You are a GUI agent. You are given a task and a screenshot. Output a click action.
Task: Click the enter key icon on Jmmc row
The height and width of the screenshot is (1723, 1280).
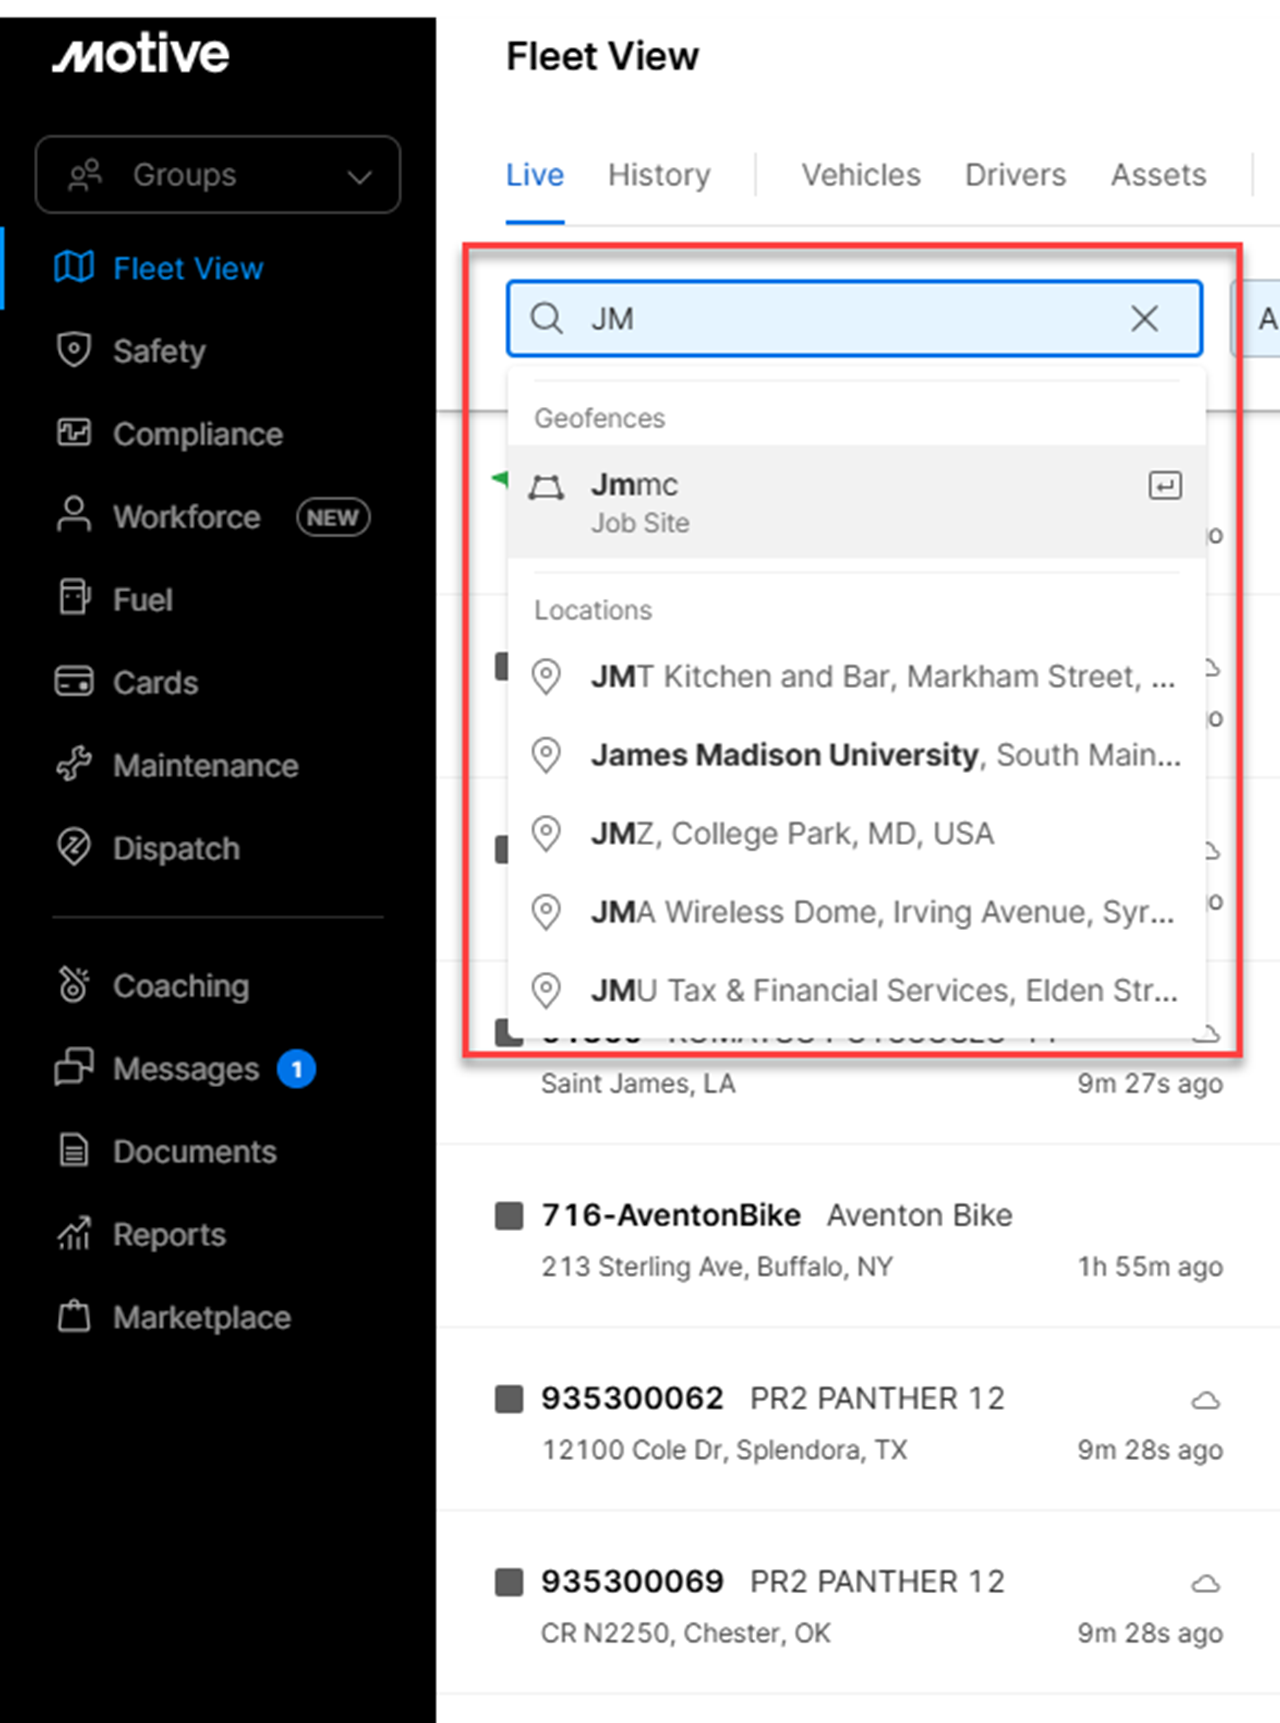[1165, 486]
